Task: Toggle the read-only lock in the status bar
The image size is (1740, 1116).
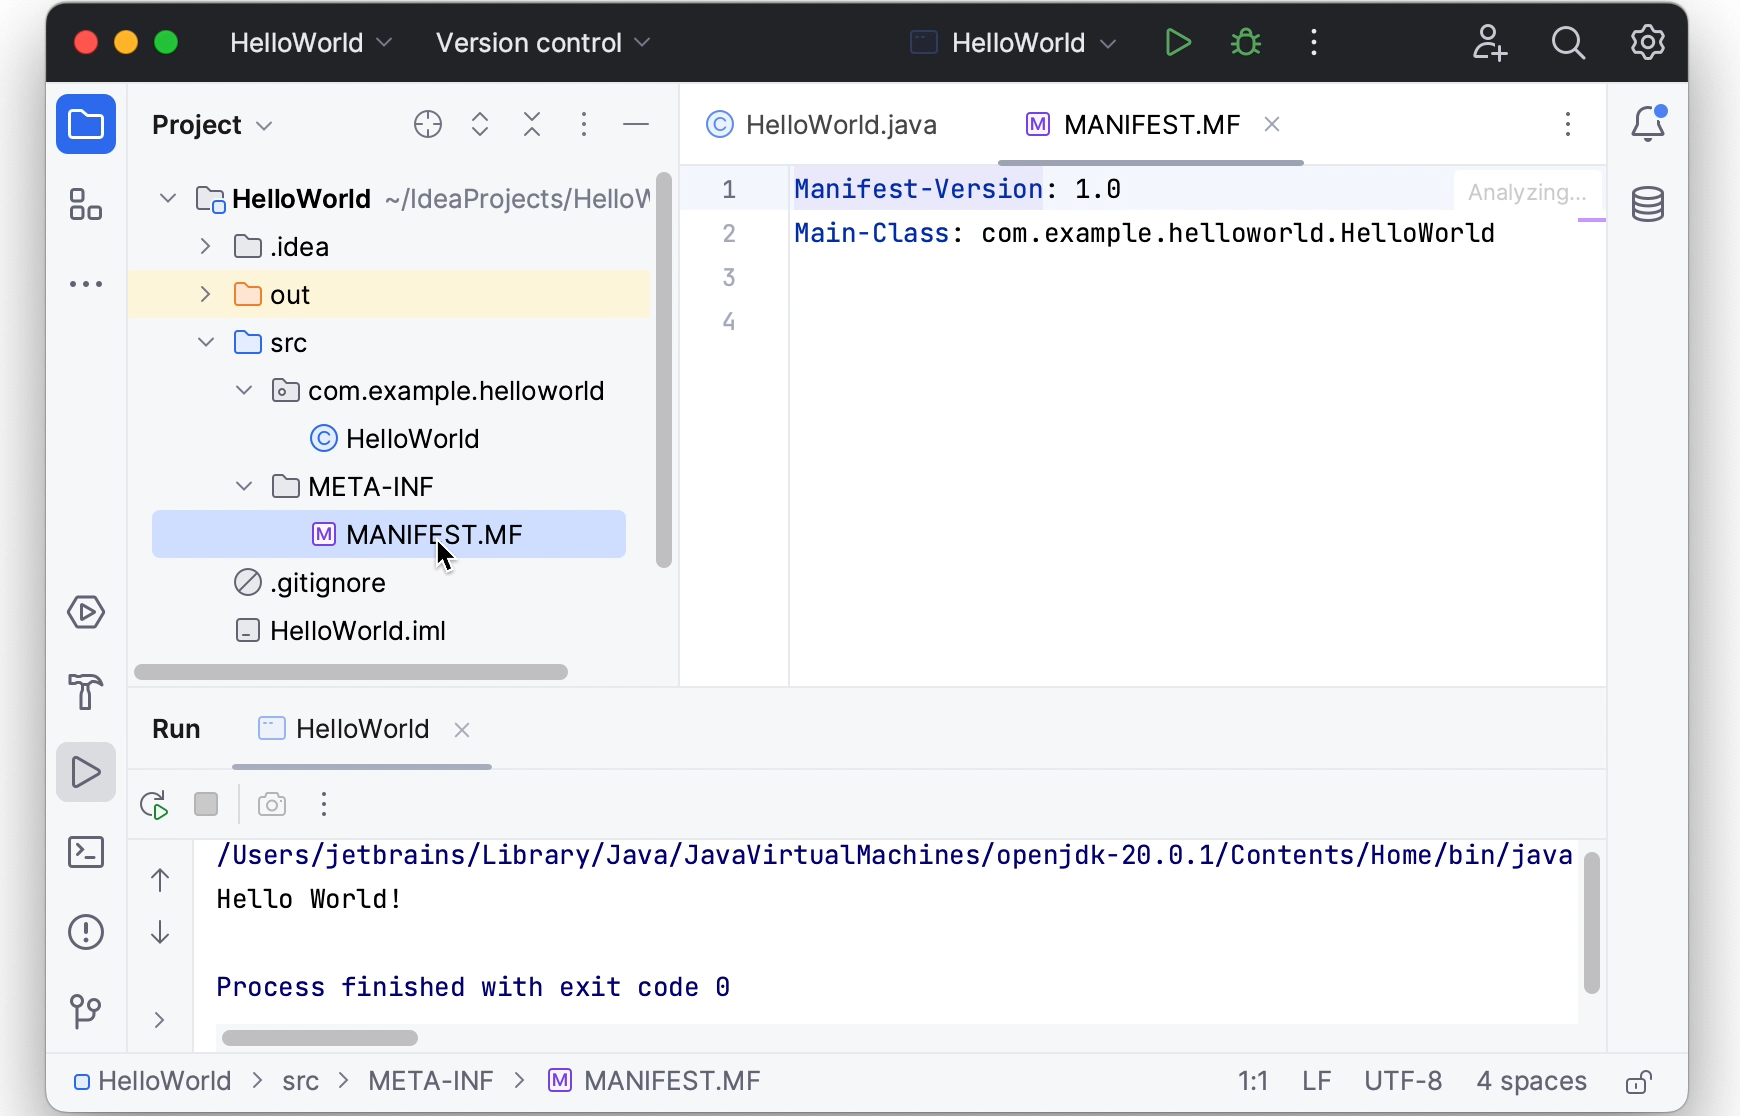Action: click(1639, 1081)
